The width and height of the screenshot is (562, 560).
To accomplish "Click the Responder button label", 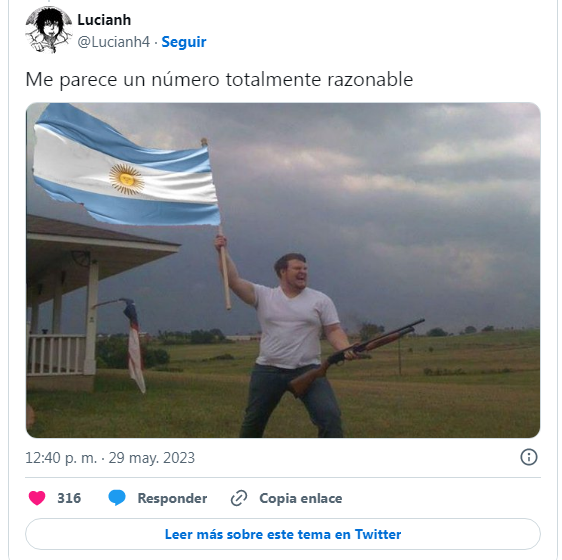I will (x=172, y=498).
